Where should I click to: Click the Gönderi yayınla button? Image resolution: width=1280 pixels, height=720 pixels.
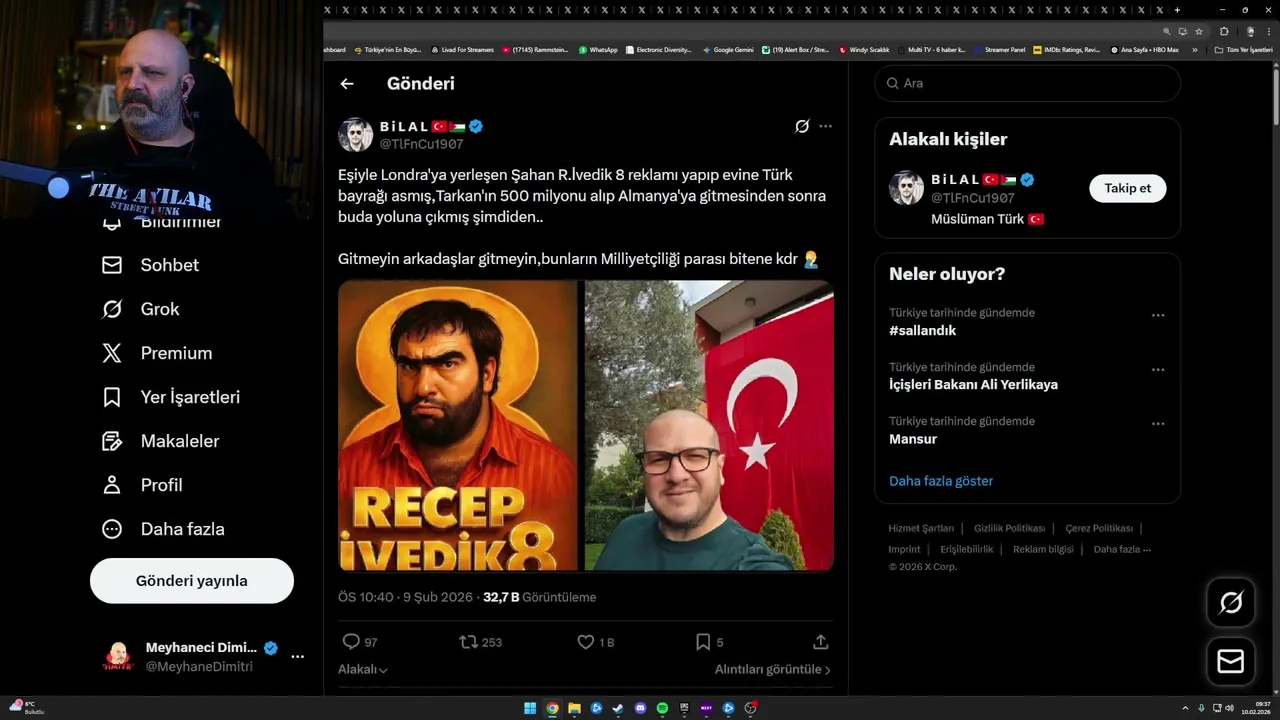point(192,581)
